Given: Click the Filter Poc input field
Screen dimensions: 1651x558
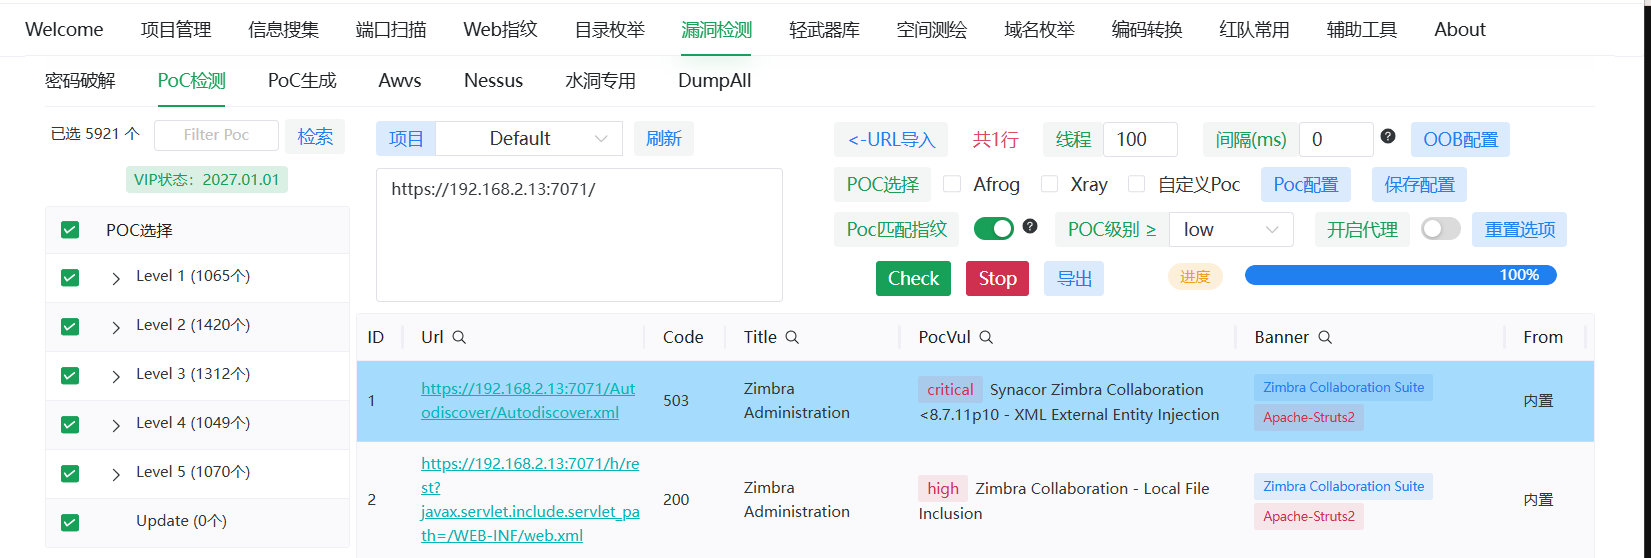Looking at the screenshot, I should tap(216, 135).
